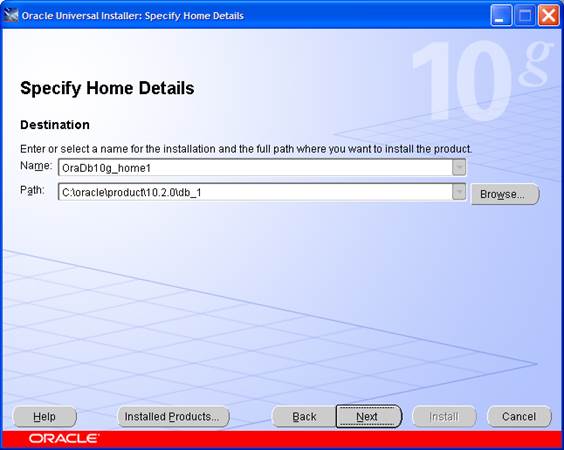Screen dimensions: 564x450
Task: View Installed Products...
Action: pos(173,417)
